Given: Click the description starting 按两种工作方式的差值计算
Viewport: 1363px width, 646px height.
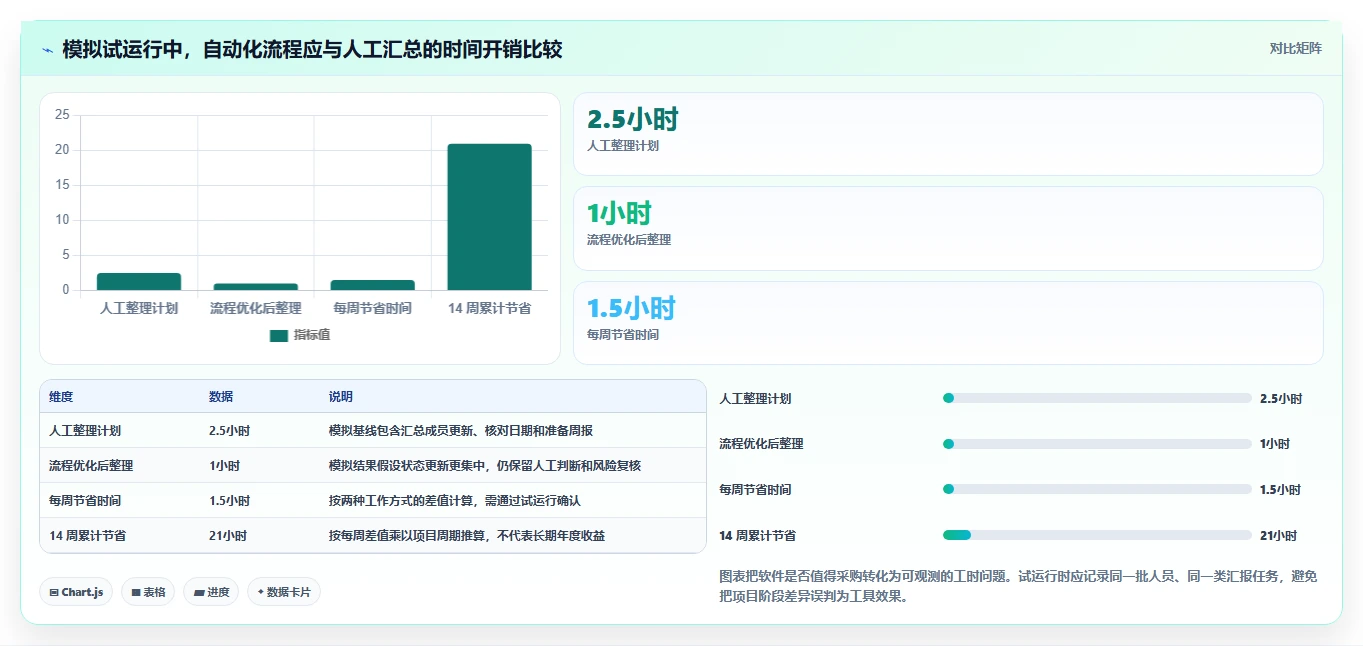Looking at the screenshot, I should tap(455, 501).
